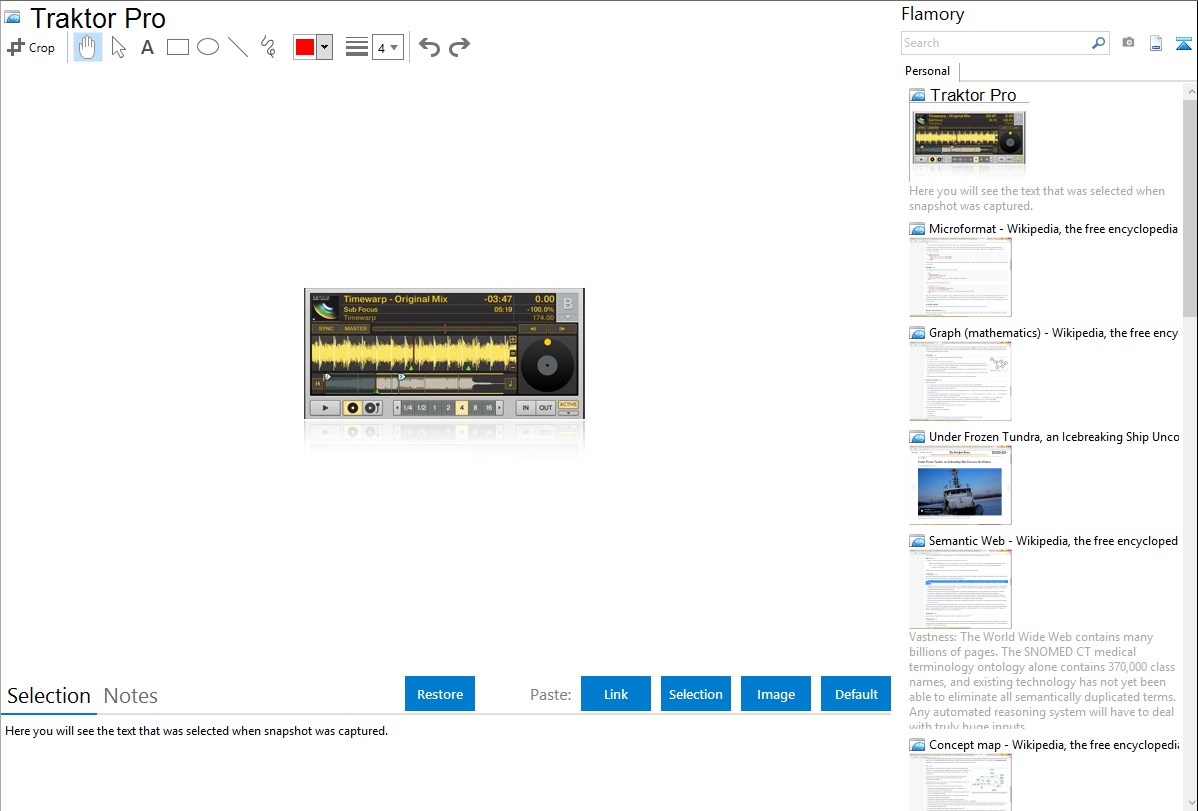Screen dimensions: 1198x811
Task: Click in the Flamory search field
Action: pos(995,43)
